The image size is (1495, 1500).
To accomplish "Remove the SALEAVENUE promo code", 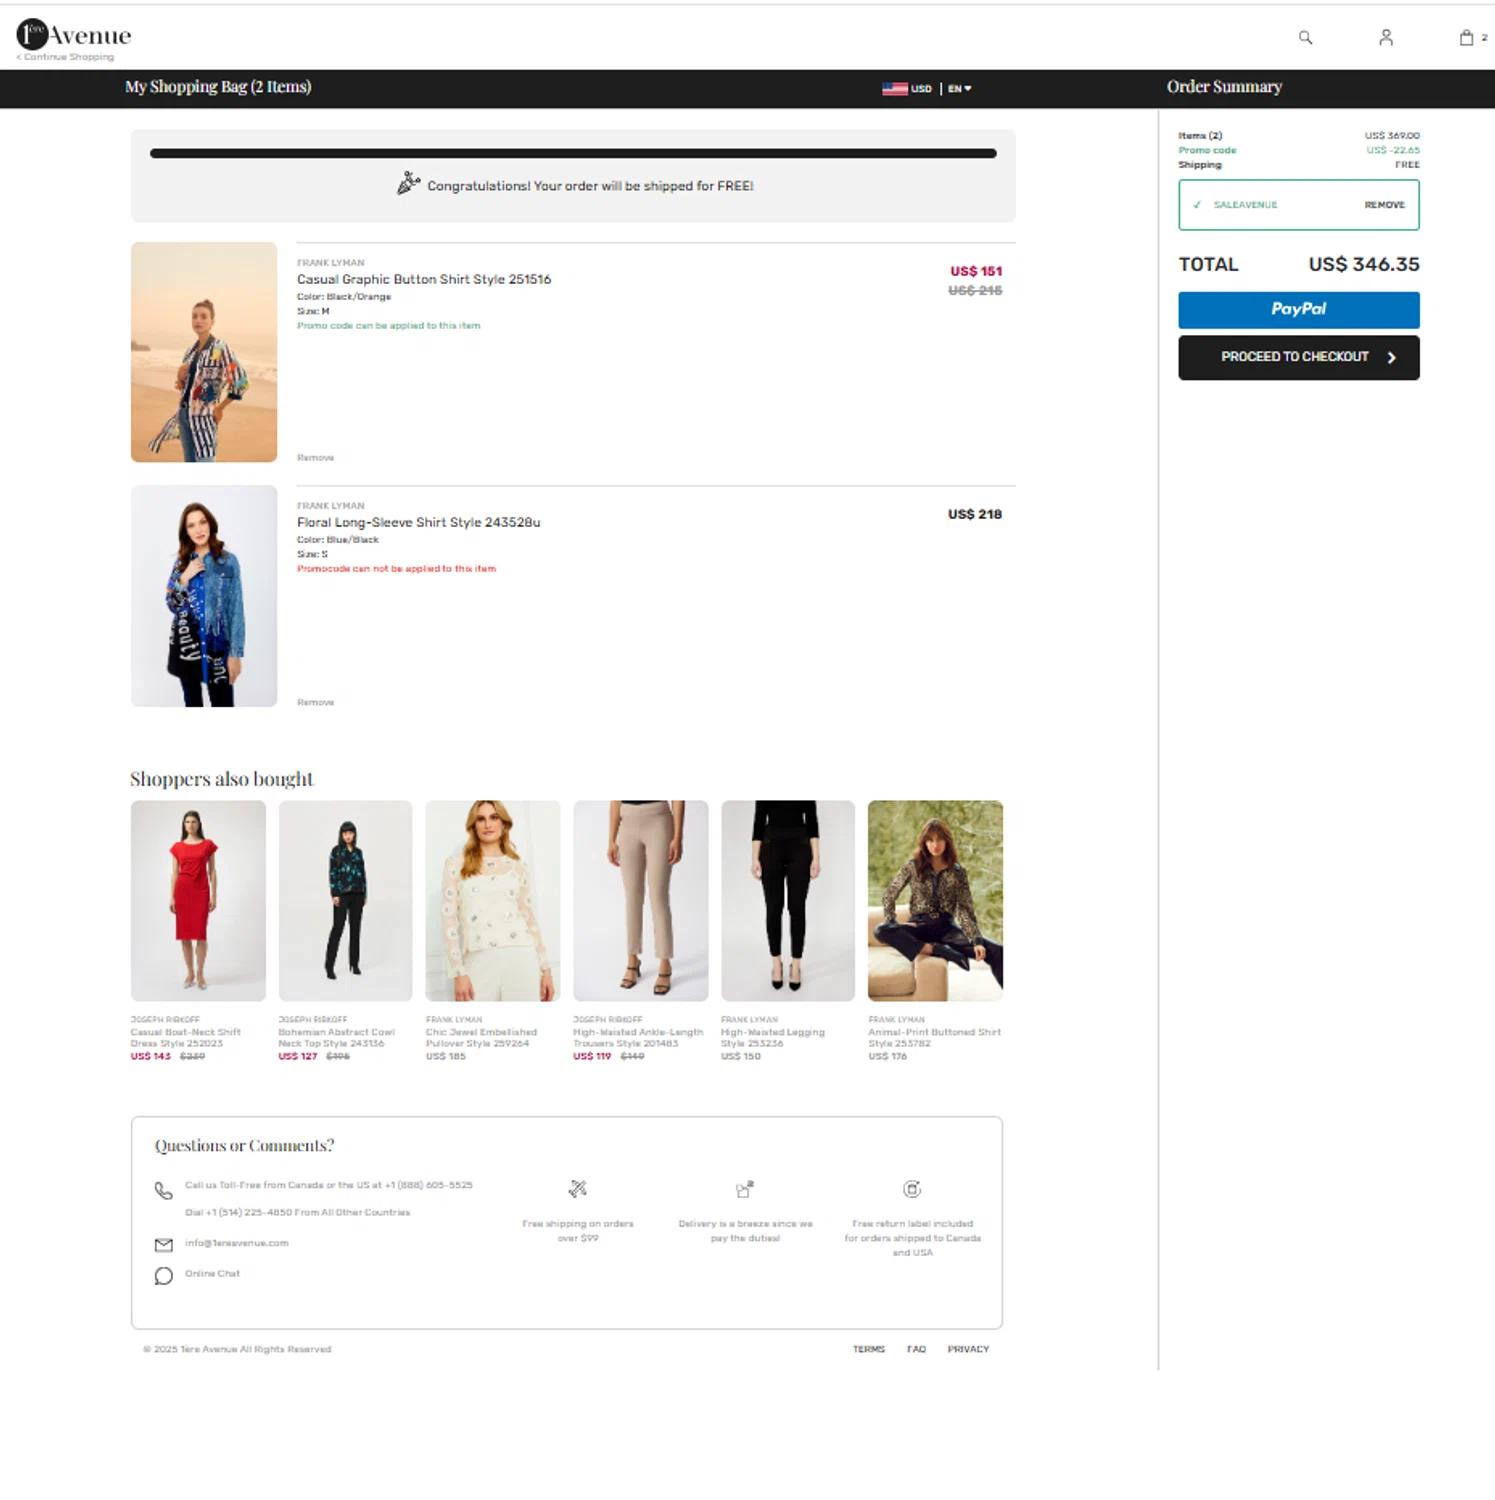I will pos(1384,204).
